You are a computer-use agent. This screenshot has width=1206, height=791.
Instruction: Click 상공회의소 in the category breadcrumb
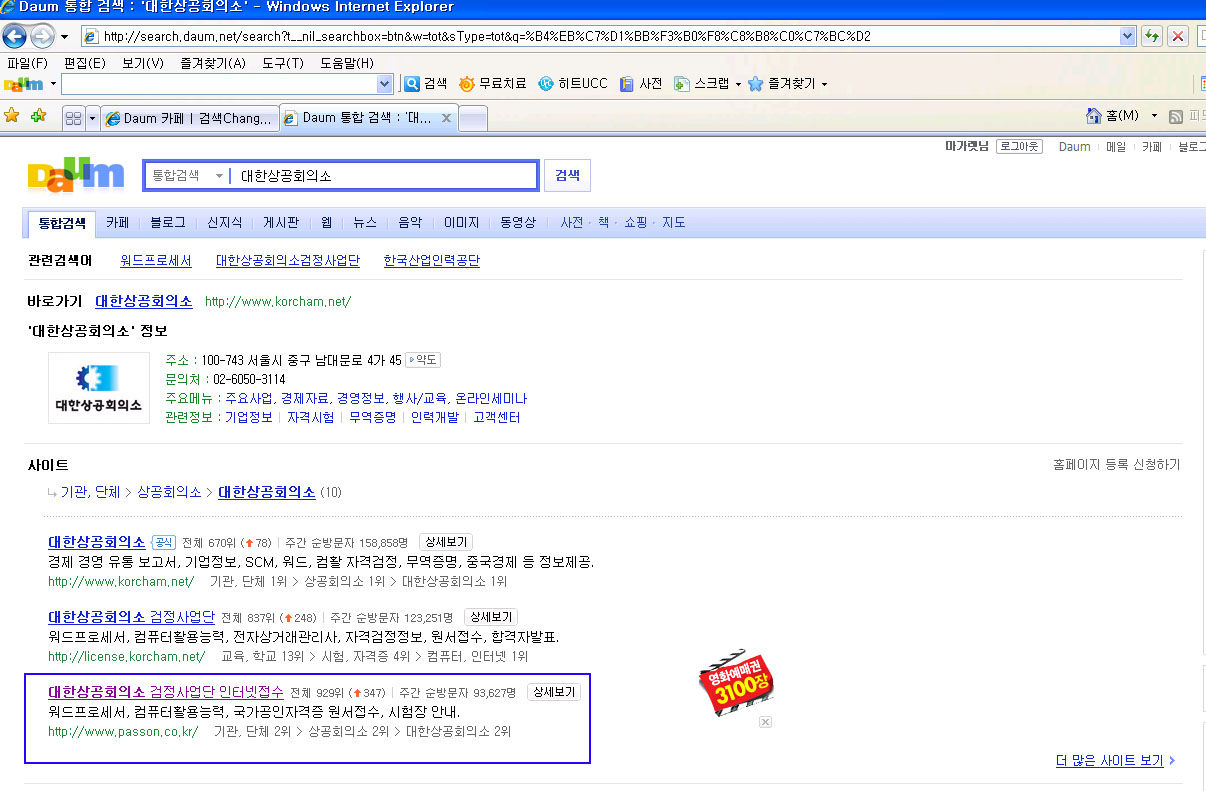169,492
